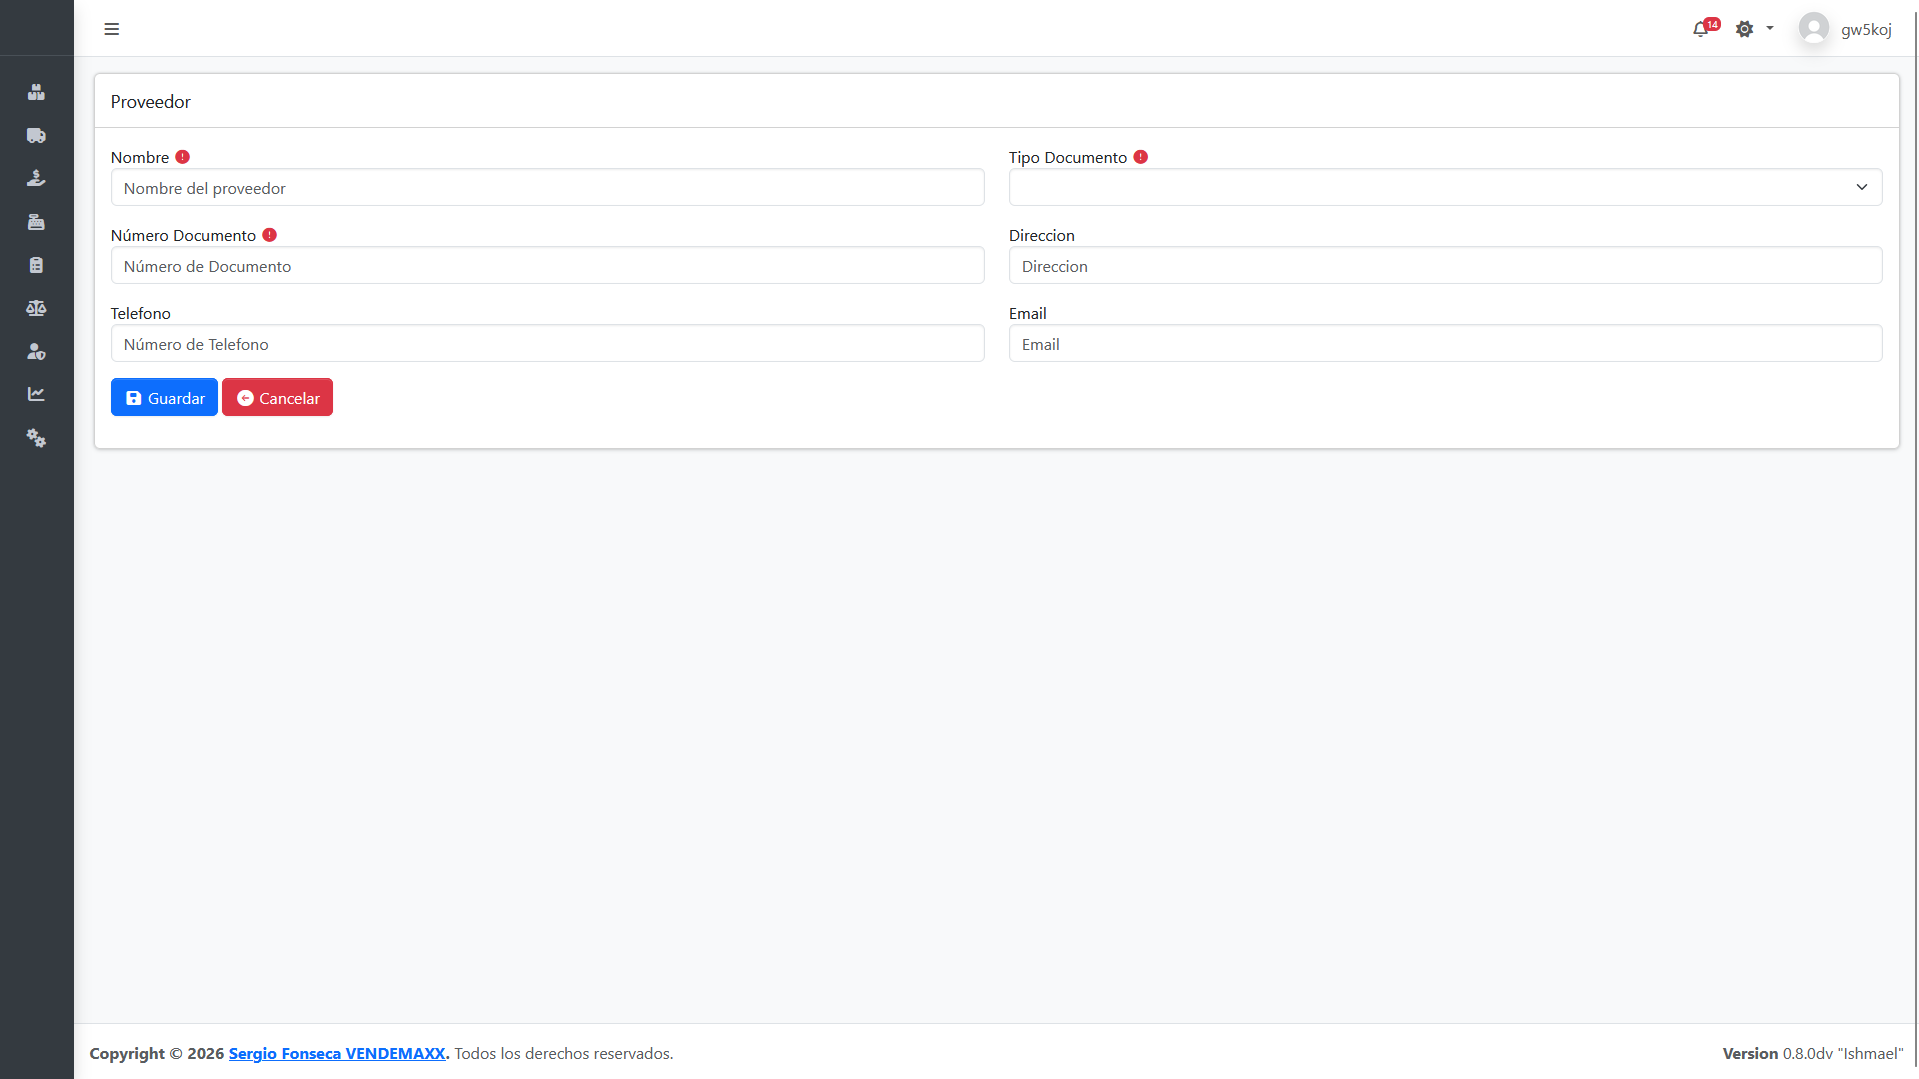
Task: Click into the Direccion input field
Action: pyautogui.click(x=1445, y=265)
